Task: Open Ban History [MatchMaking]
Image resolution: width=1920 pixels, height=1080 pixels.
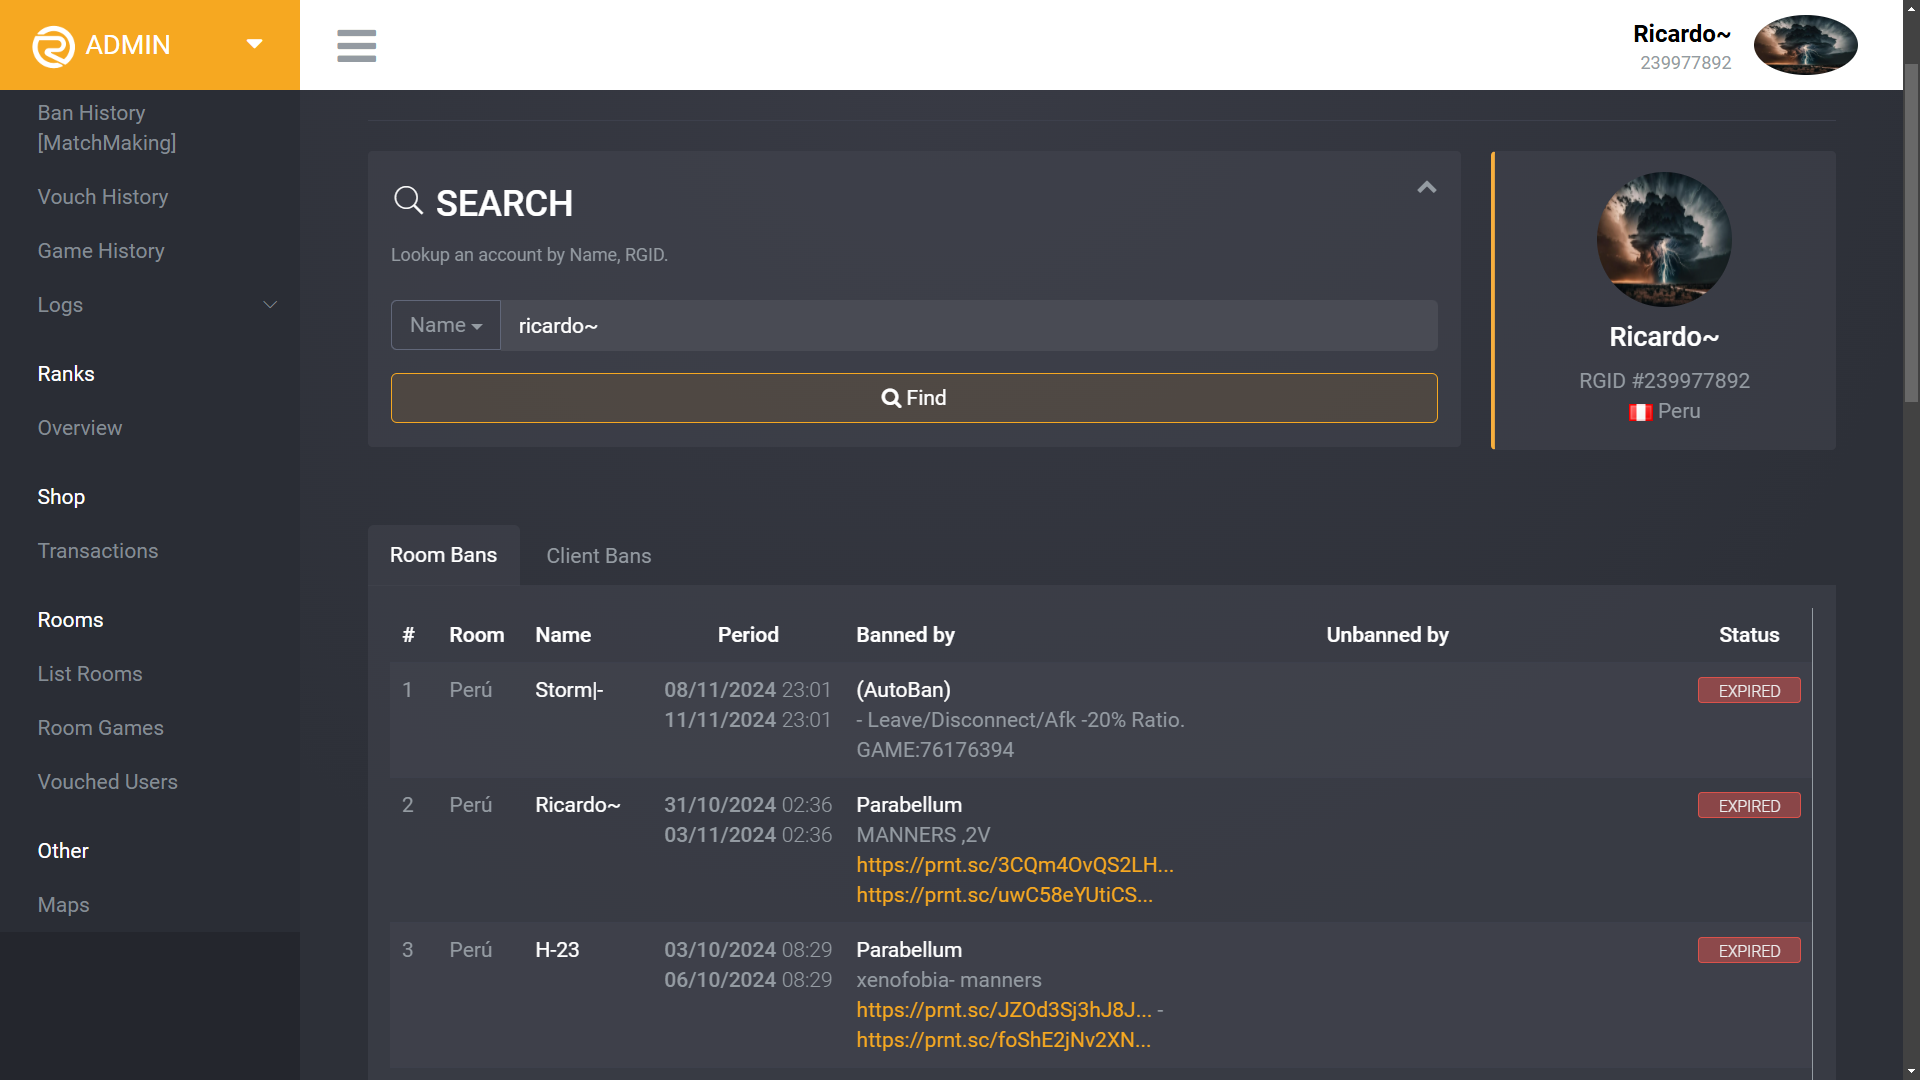Action: coord(107,128)
